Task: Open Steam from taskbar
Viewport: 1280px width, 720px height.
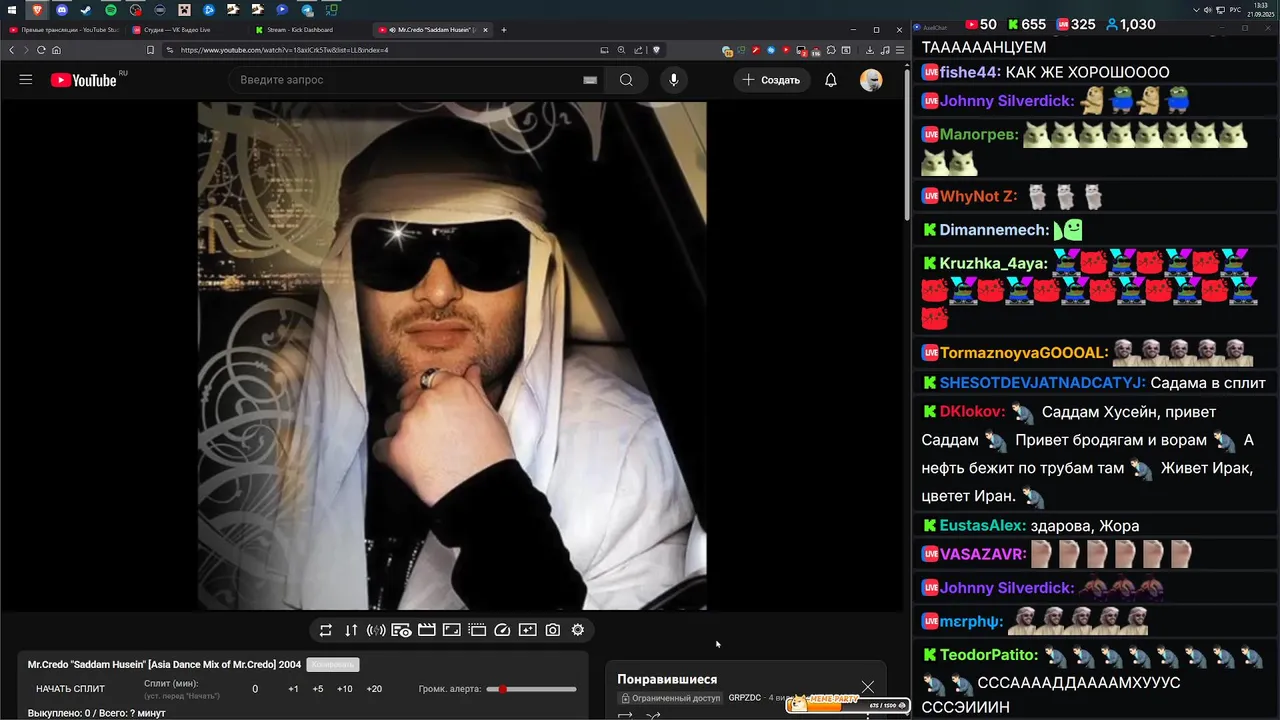Action: (x=86, y=10)
